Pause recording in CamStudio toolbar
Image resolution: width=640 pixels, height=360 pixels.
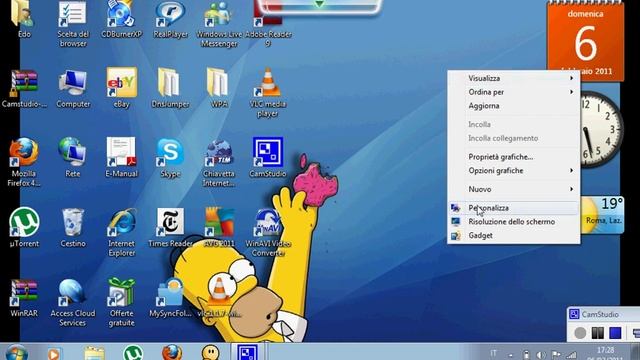(598, 333)
